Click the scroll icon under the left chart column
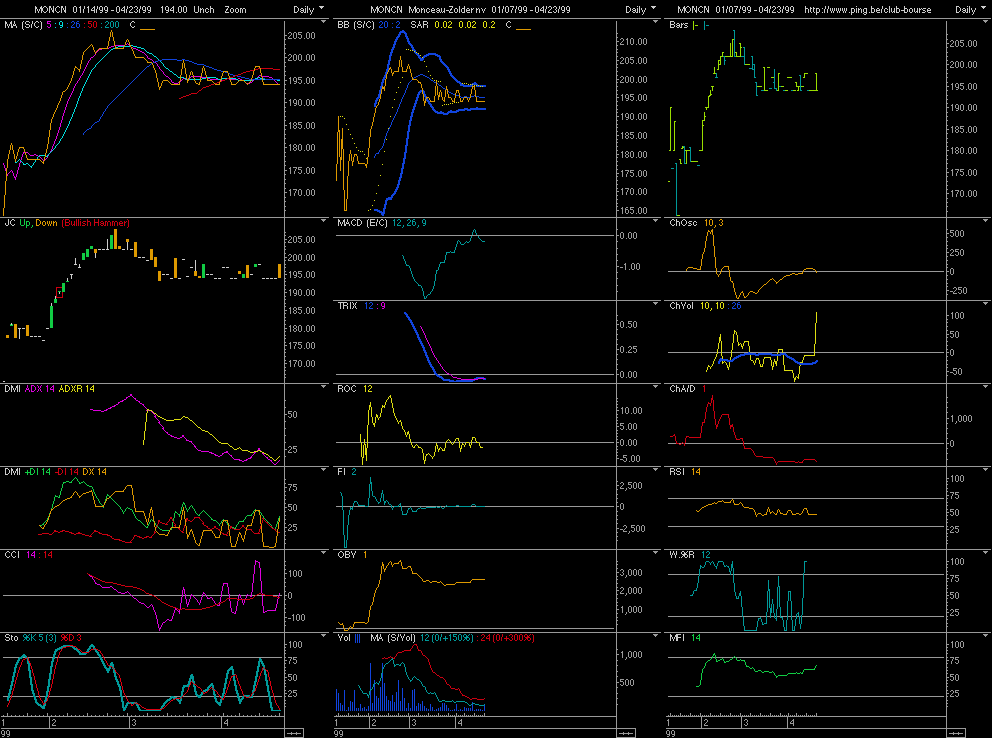 click(294, 733)
